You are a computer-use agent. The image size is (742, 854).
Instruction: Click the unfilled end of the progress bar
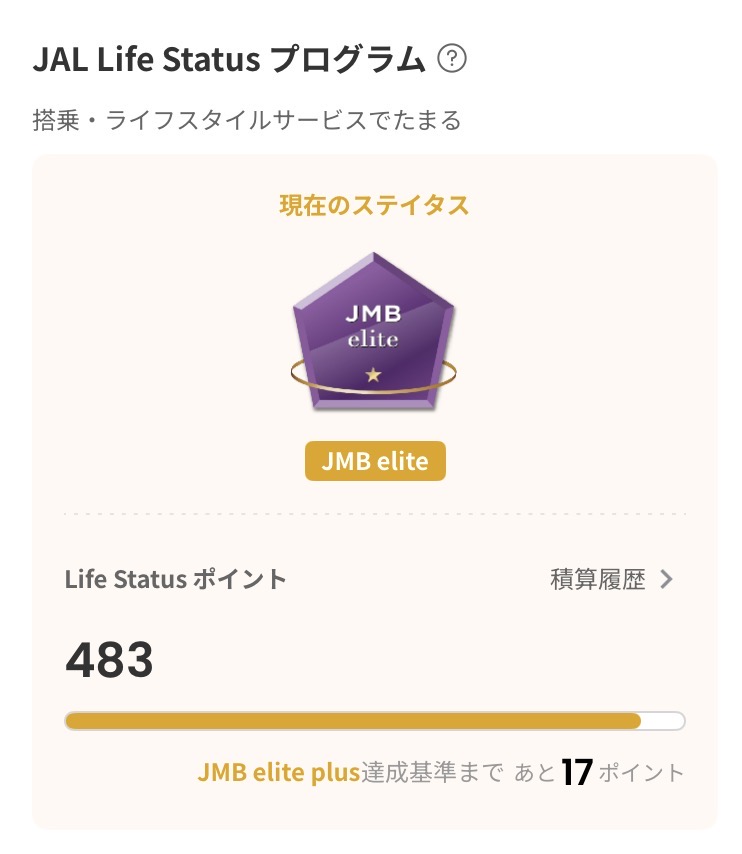tap(663, 721)
